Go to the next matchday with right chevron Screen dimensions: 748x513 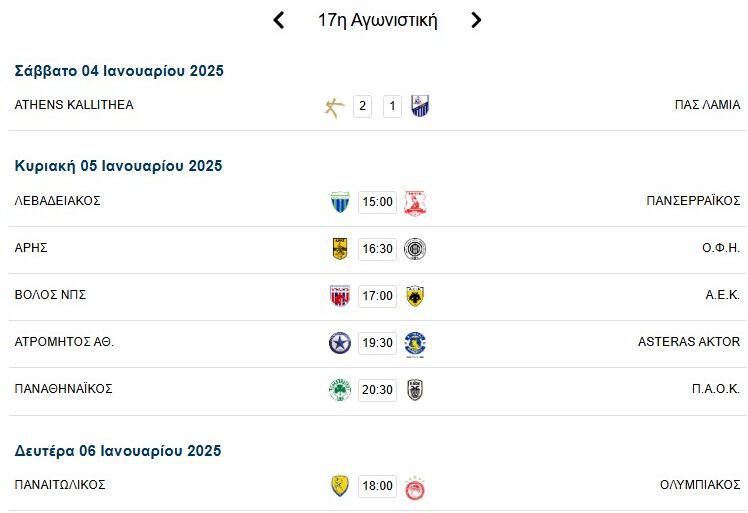(x=476, y=20)
